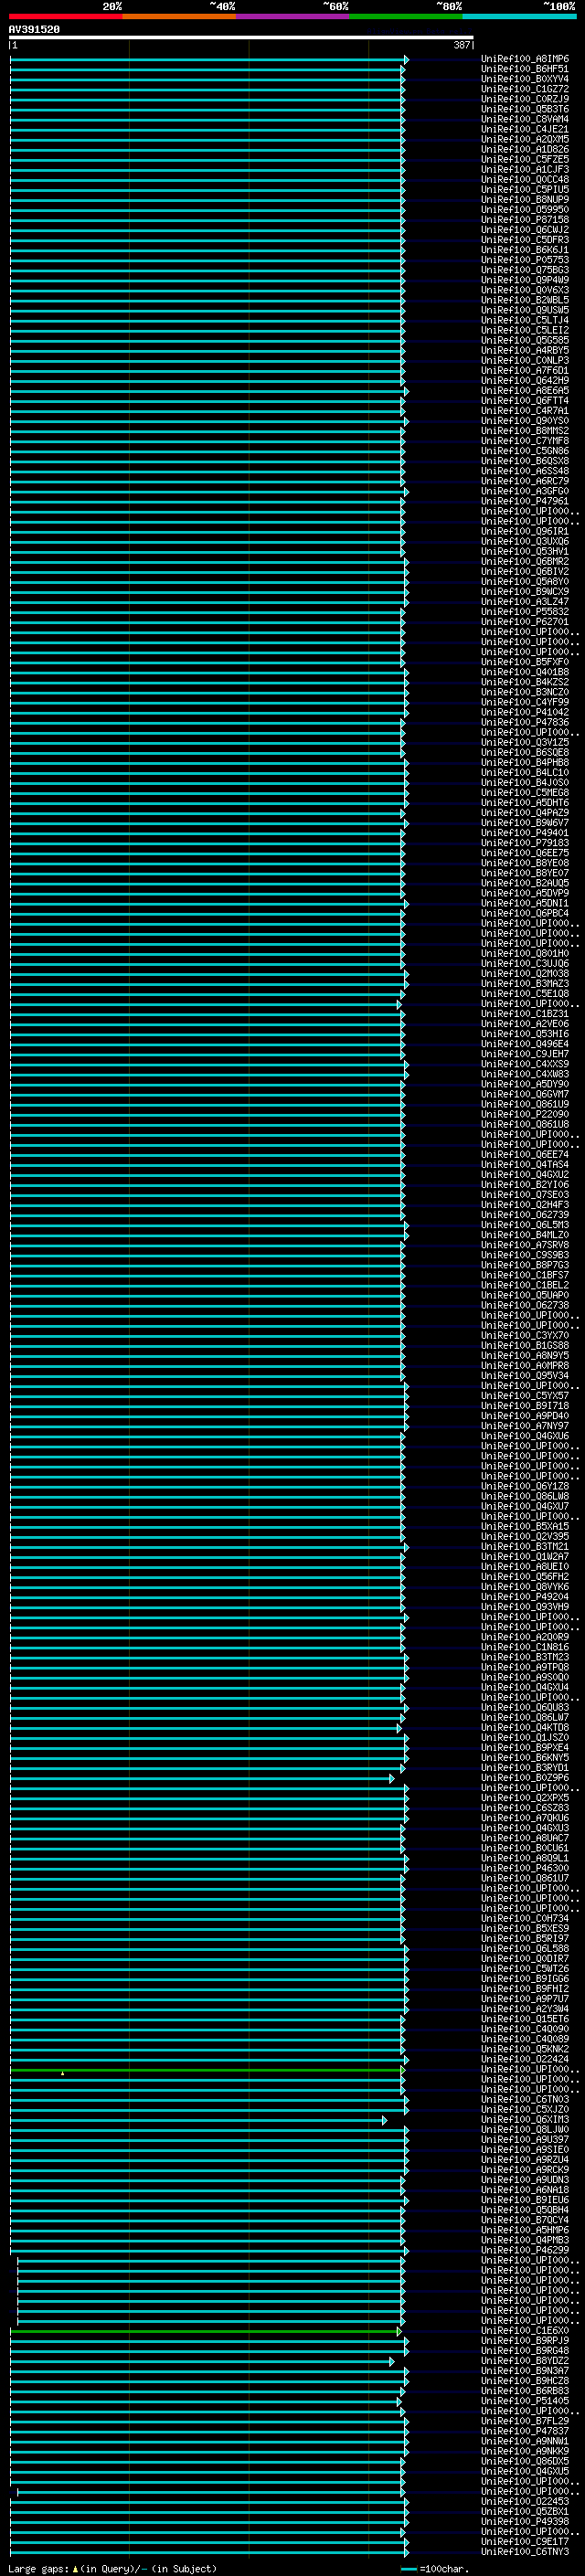Select hit label UniRef100_Q75BG3

point(525,270)
